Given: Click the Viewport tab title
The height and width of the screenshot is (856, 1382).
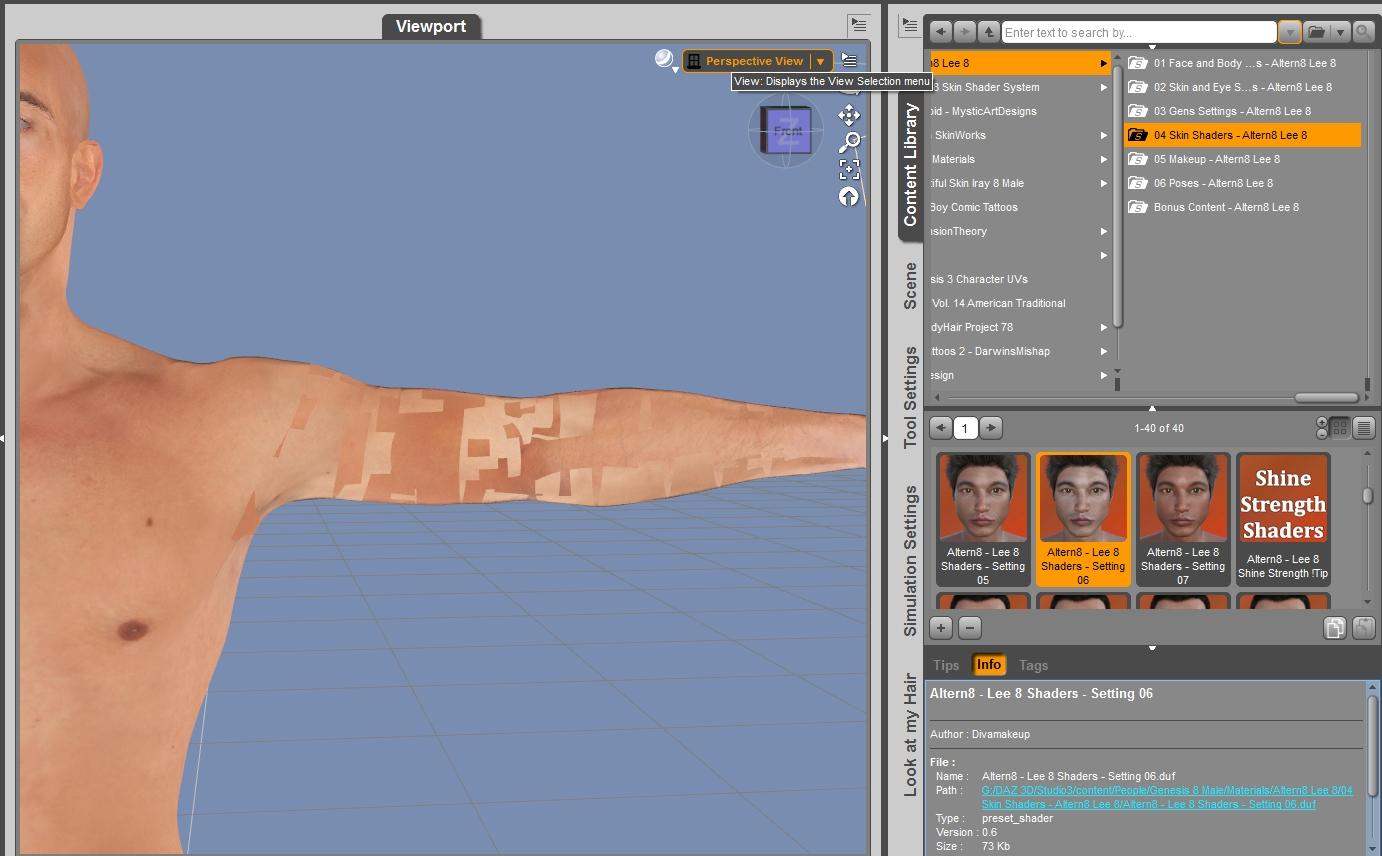Looking at the screenshot, I should [431, 26].
